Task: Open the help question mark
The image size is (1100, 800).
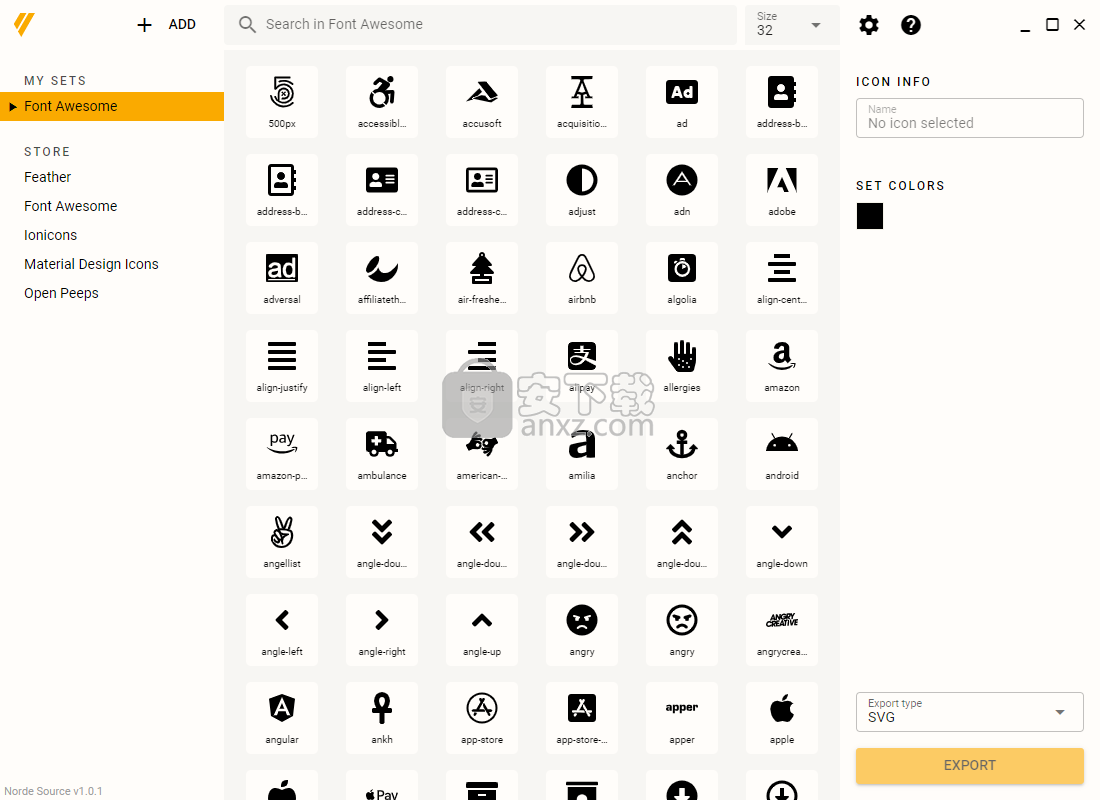Action: point(911,25)
